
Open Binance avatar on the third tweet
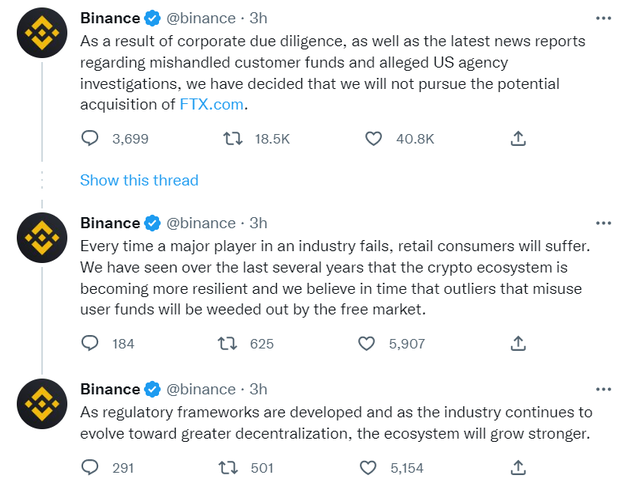pos(42,404)
